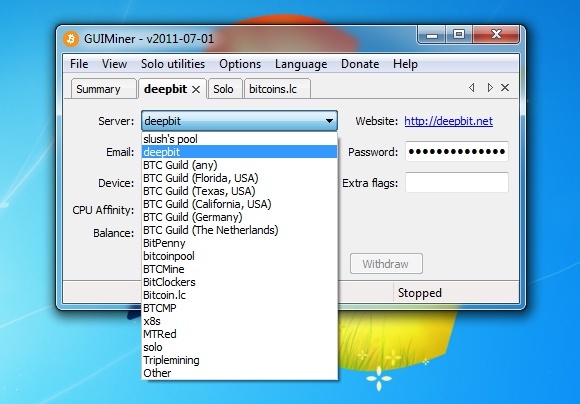
Task: Open the Language menu
Action: coord(301,64)
